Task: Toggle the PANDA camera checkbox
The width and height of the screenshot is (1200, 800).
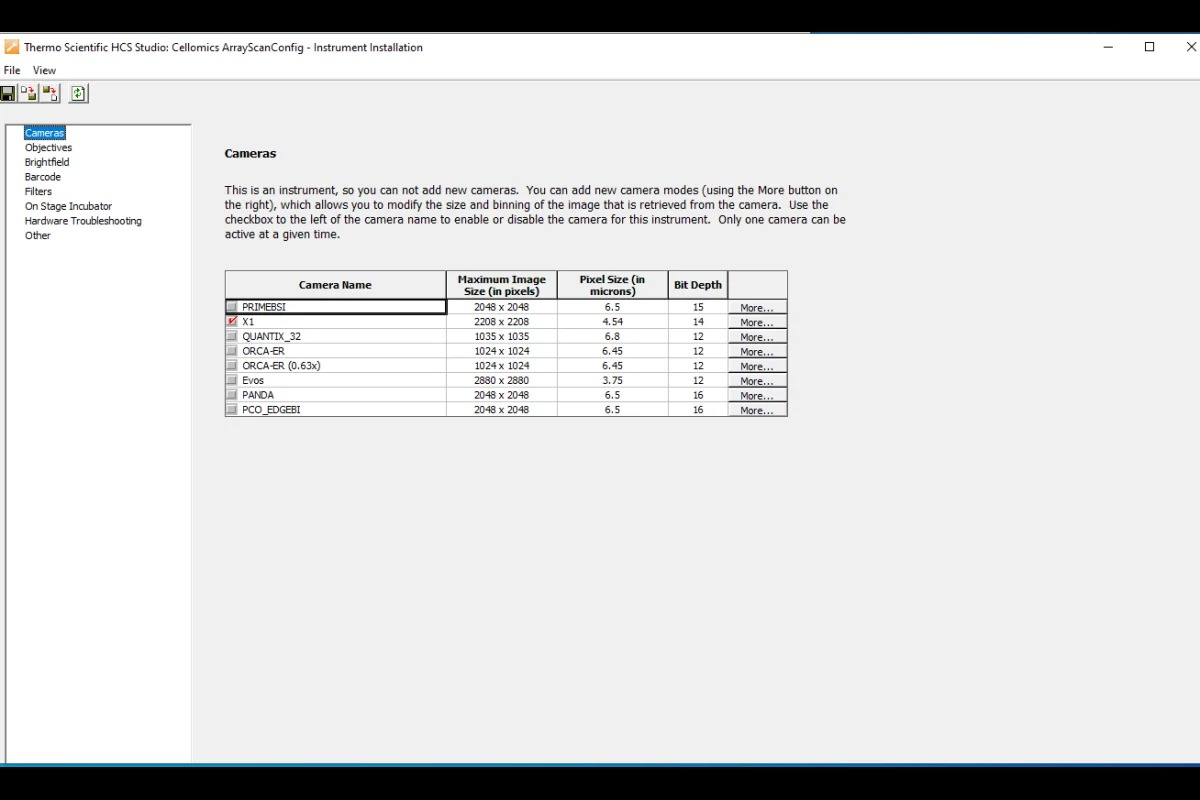Action: pyautogui.click(x=233, y=395)
